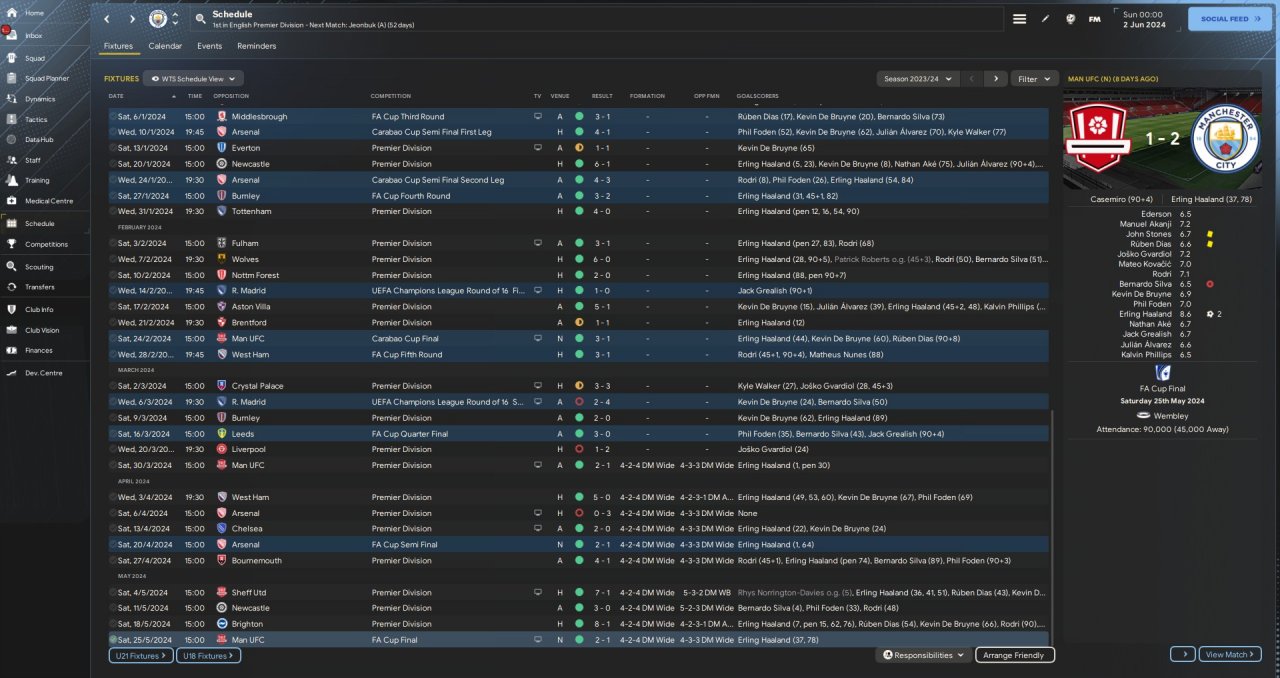Viewport: 1280px width, 678px height.
Task: Click the pencil edit icon in top bar
Action: [1046, 19]
